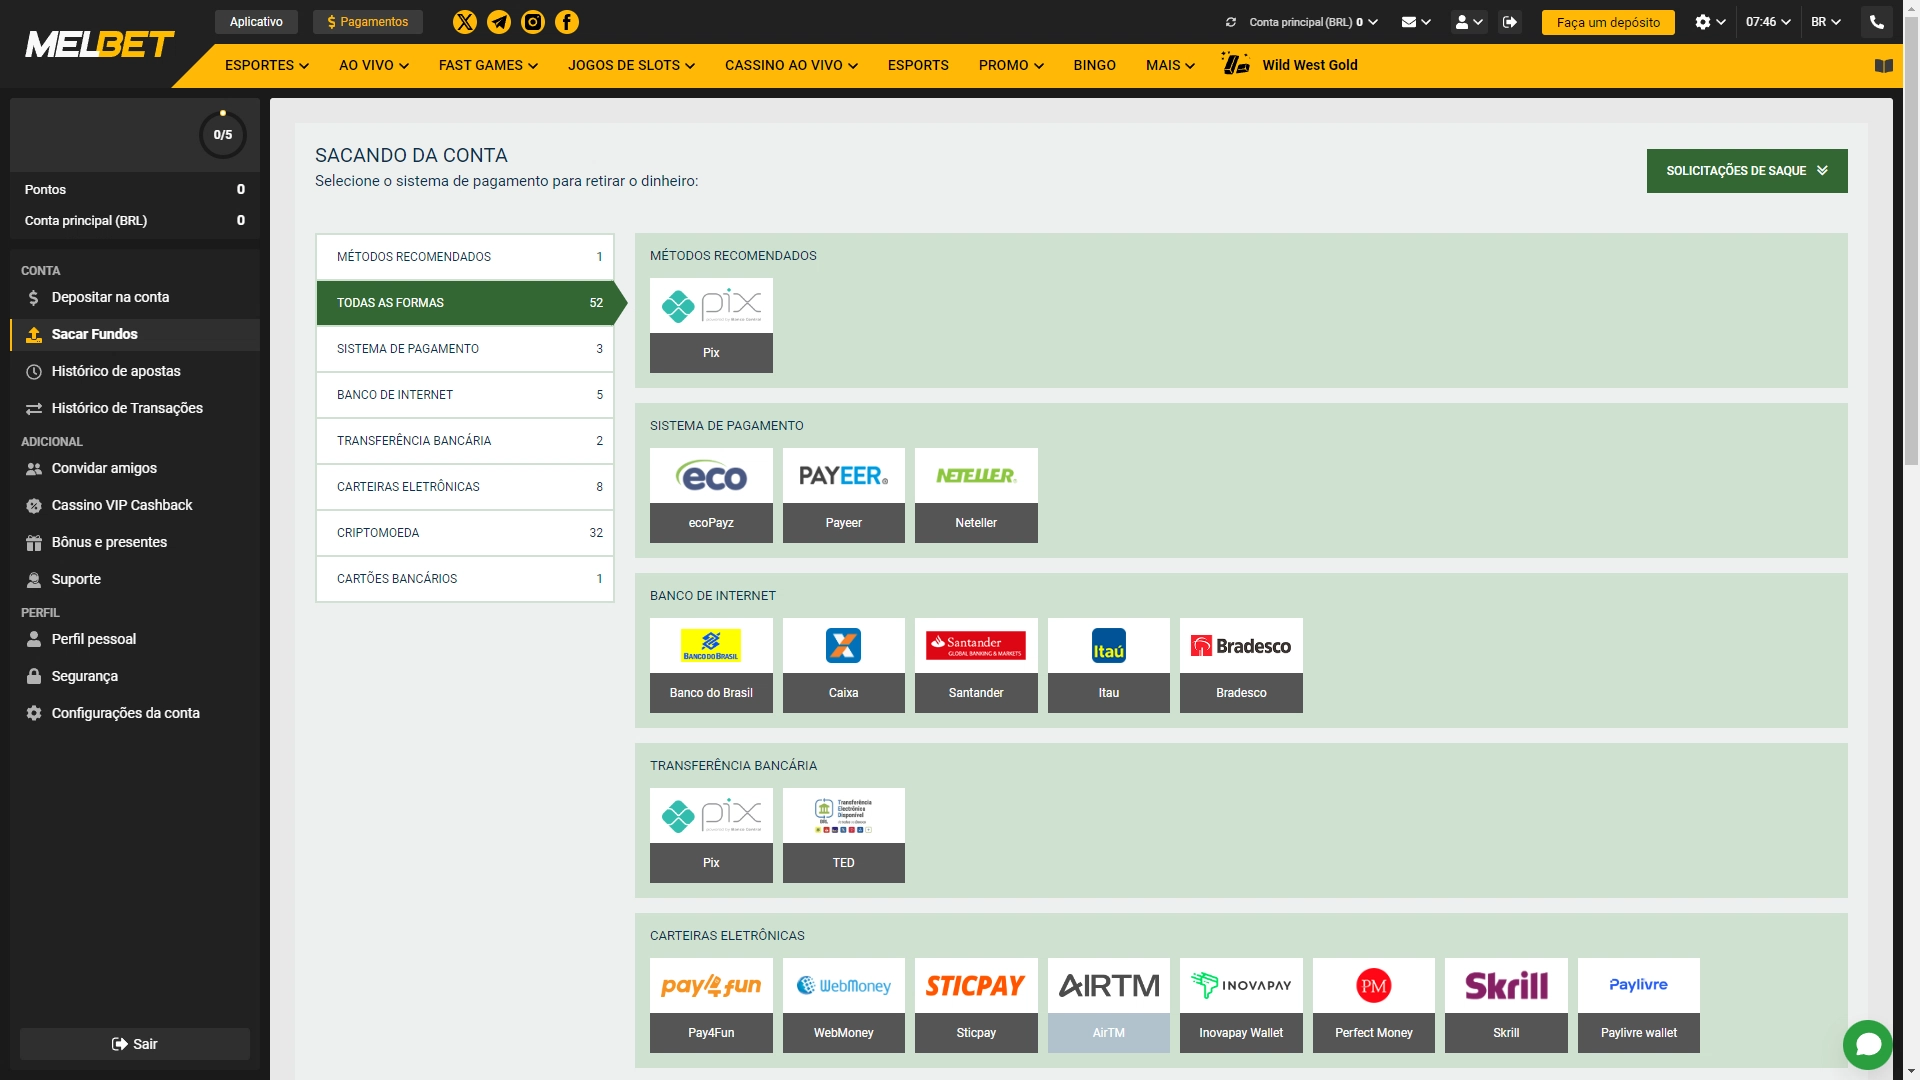The width and height of the screenshot is (1920, 1080).
Task: Open the X (Twitter) social icon
Action: [464, 22]
